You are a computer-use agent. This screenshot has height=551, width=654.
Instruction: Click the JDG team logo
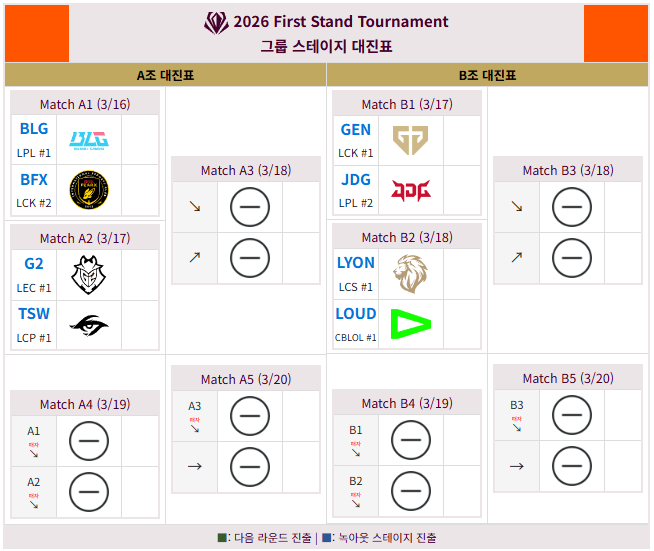coord(411,190)
